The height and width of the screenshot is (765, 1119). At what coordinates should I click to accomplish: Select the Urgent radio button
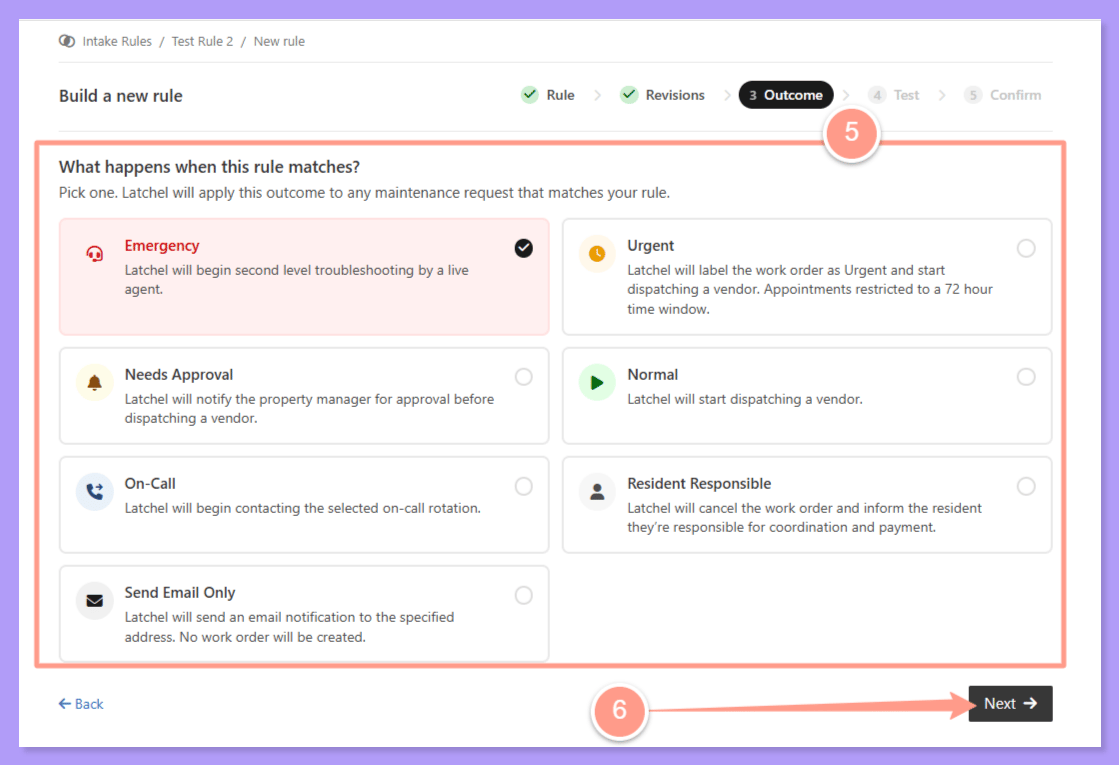(1026, 248)
